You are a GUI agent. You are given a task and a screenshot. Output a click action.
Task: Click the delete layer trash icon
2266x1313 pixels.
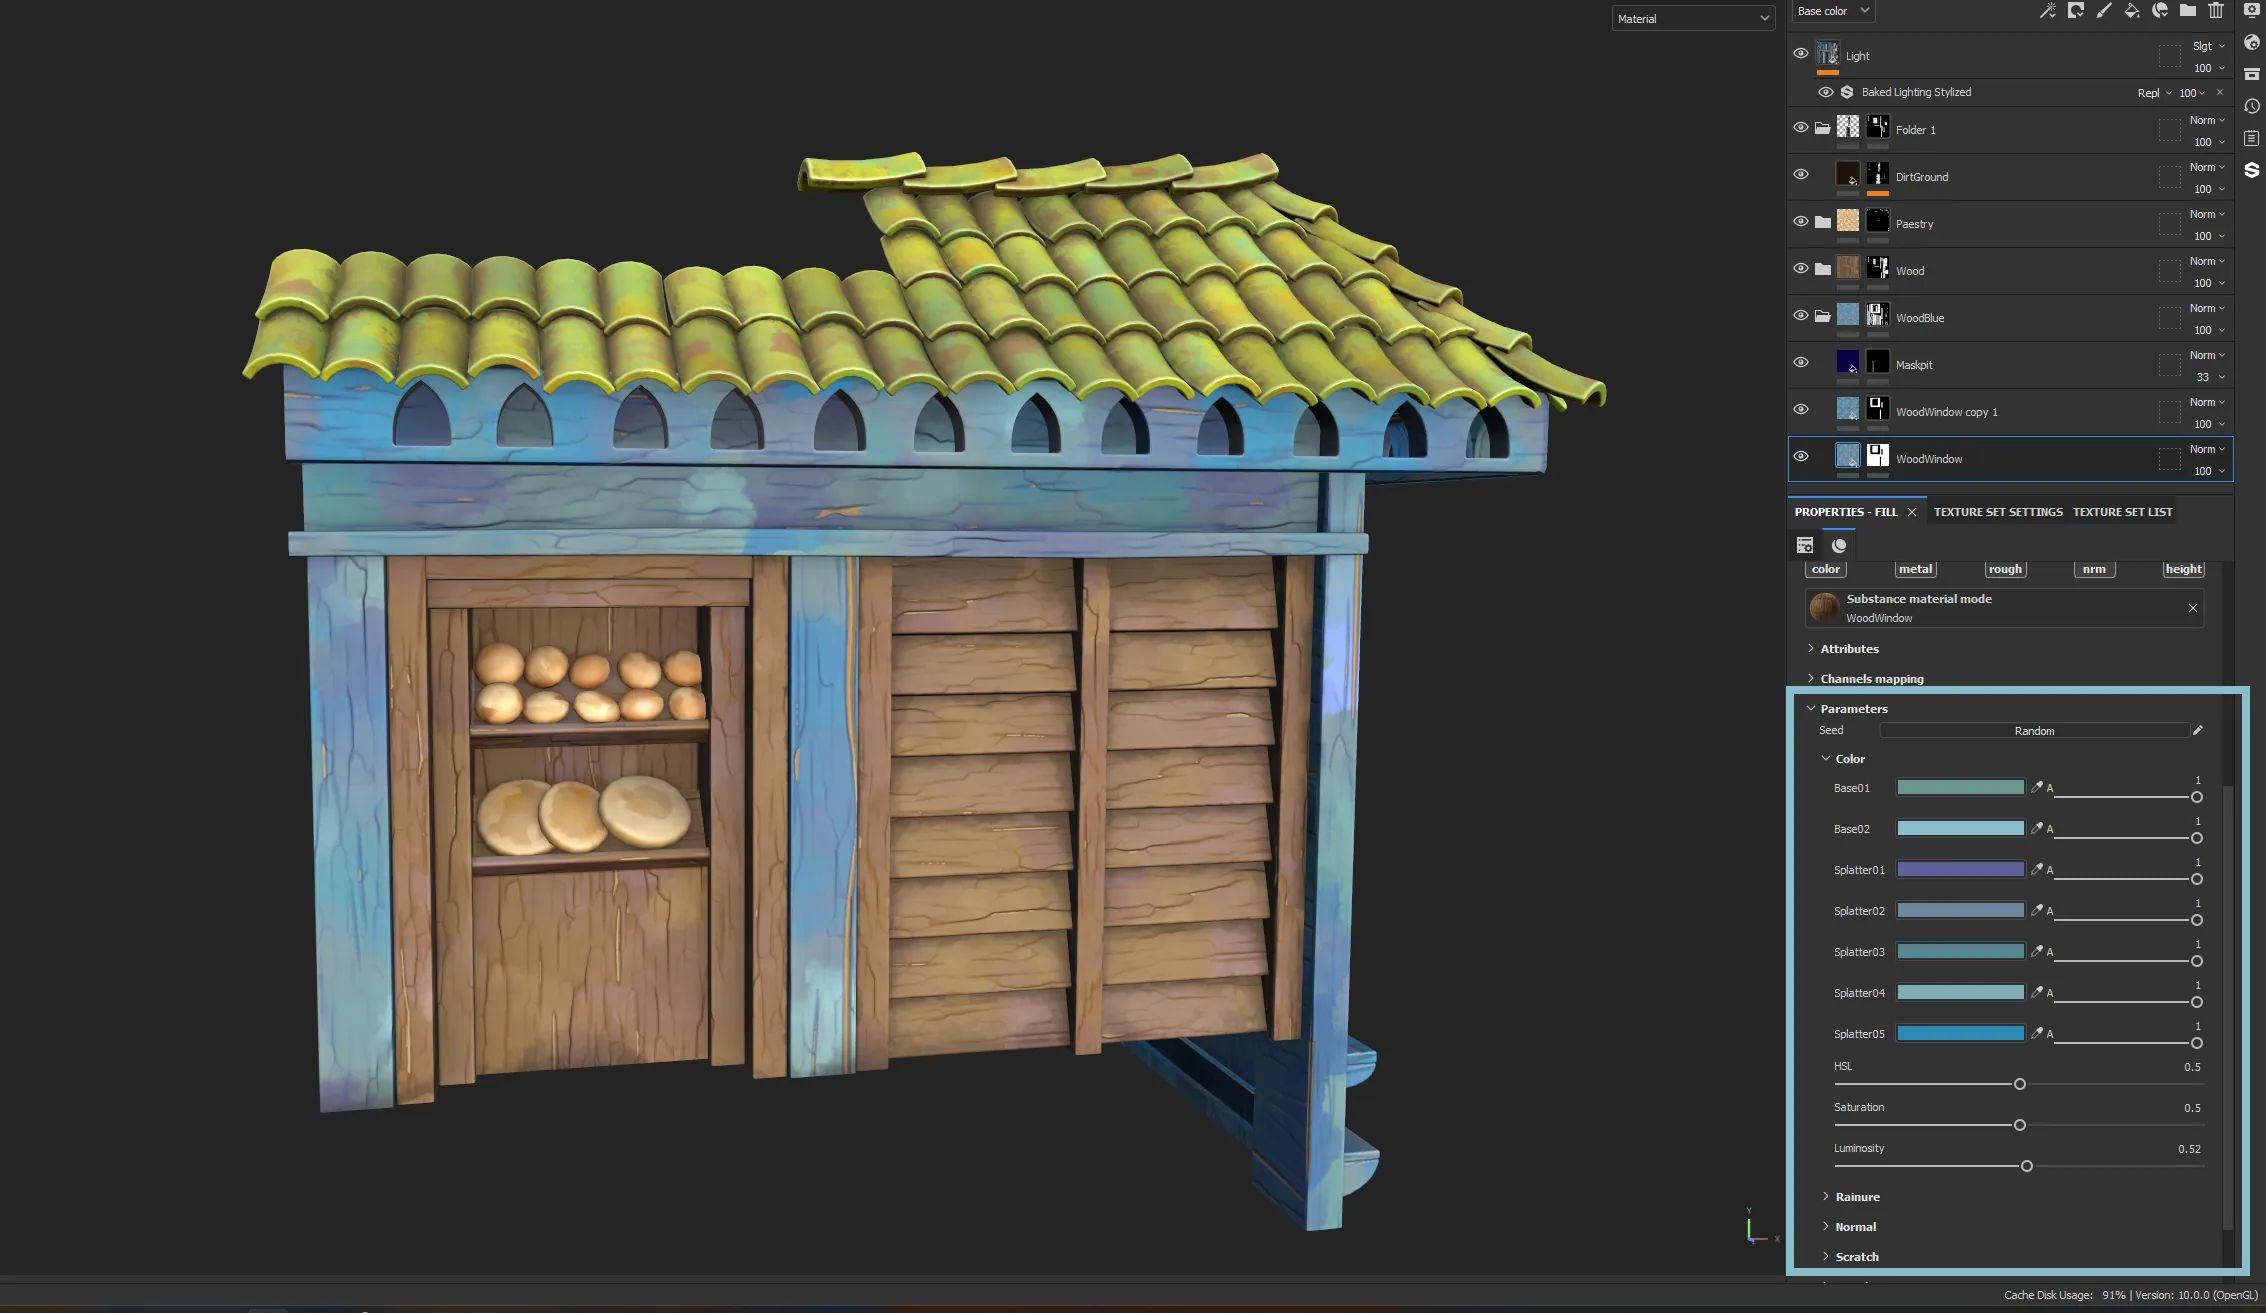2216,11
